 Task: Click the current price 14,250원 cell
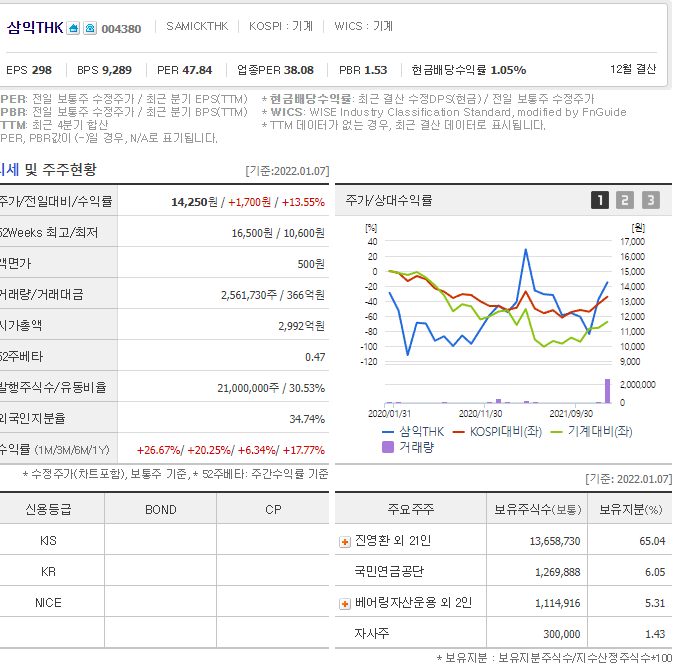[194, 202]
